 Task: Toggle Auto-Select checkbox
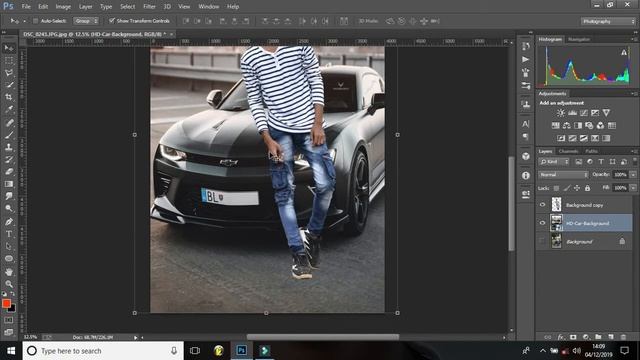click(36, 21)
